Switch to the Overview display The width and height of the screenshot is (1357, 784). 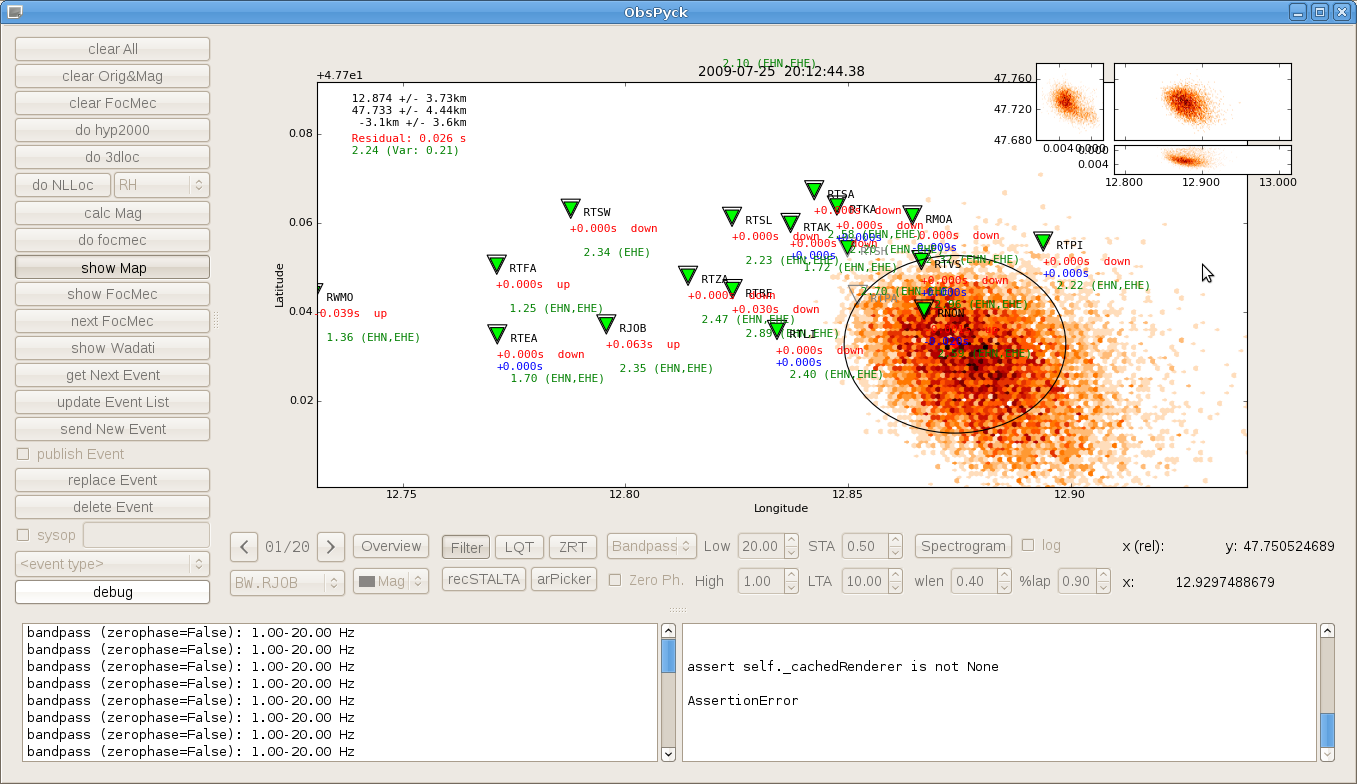[390, 546]
